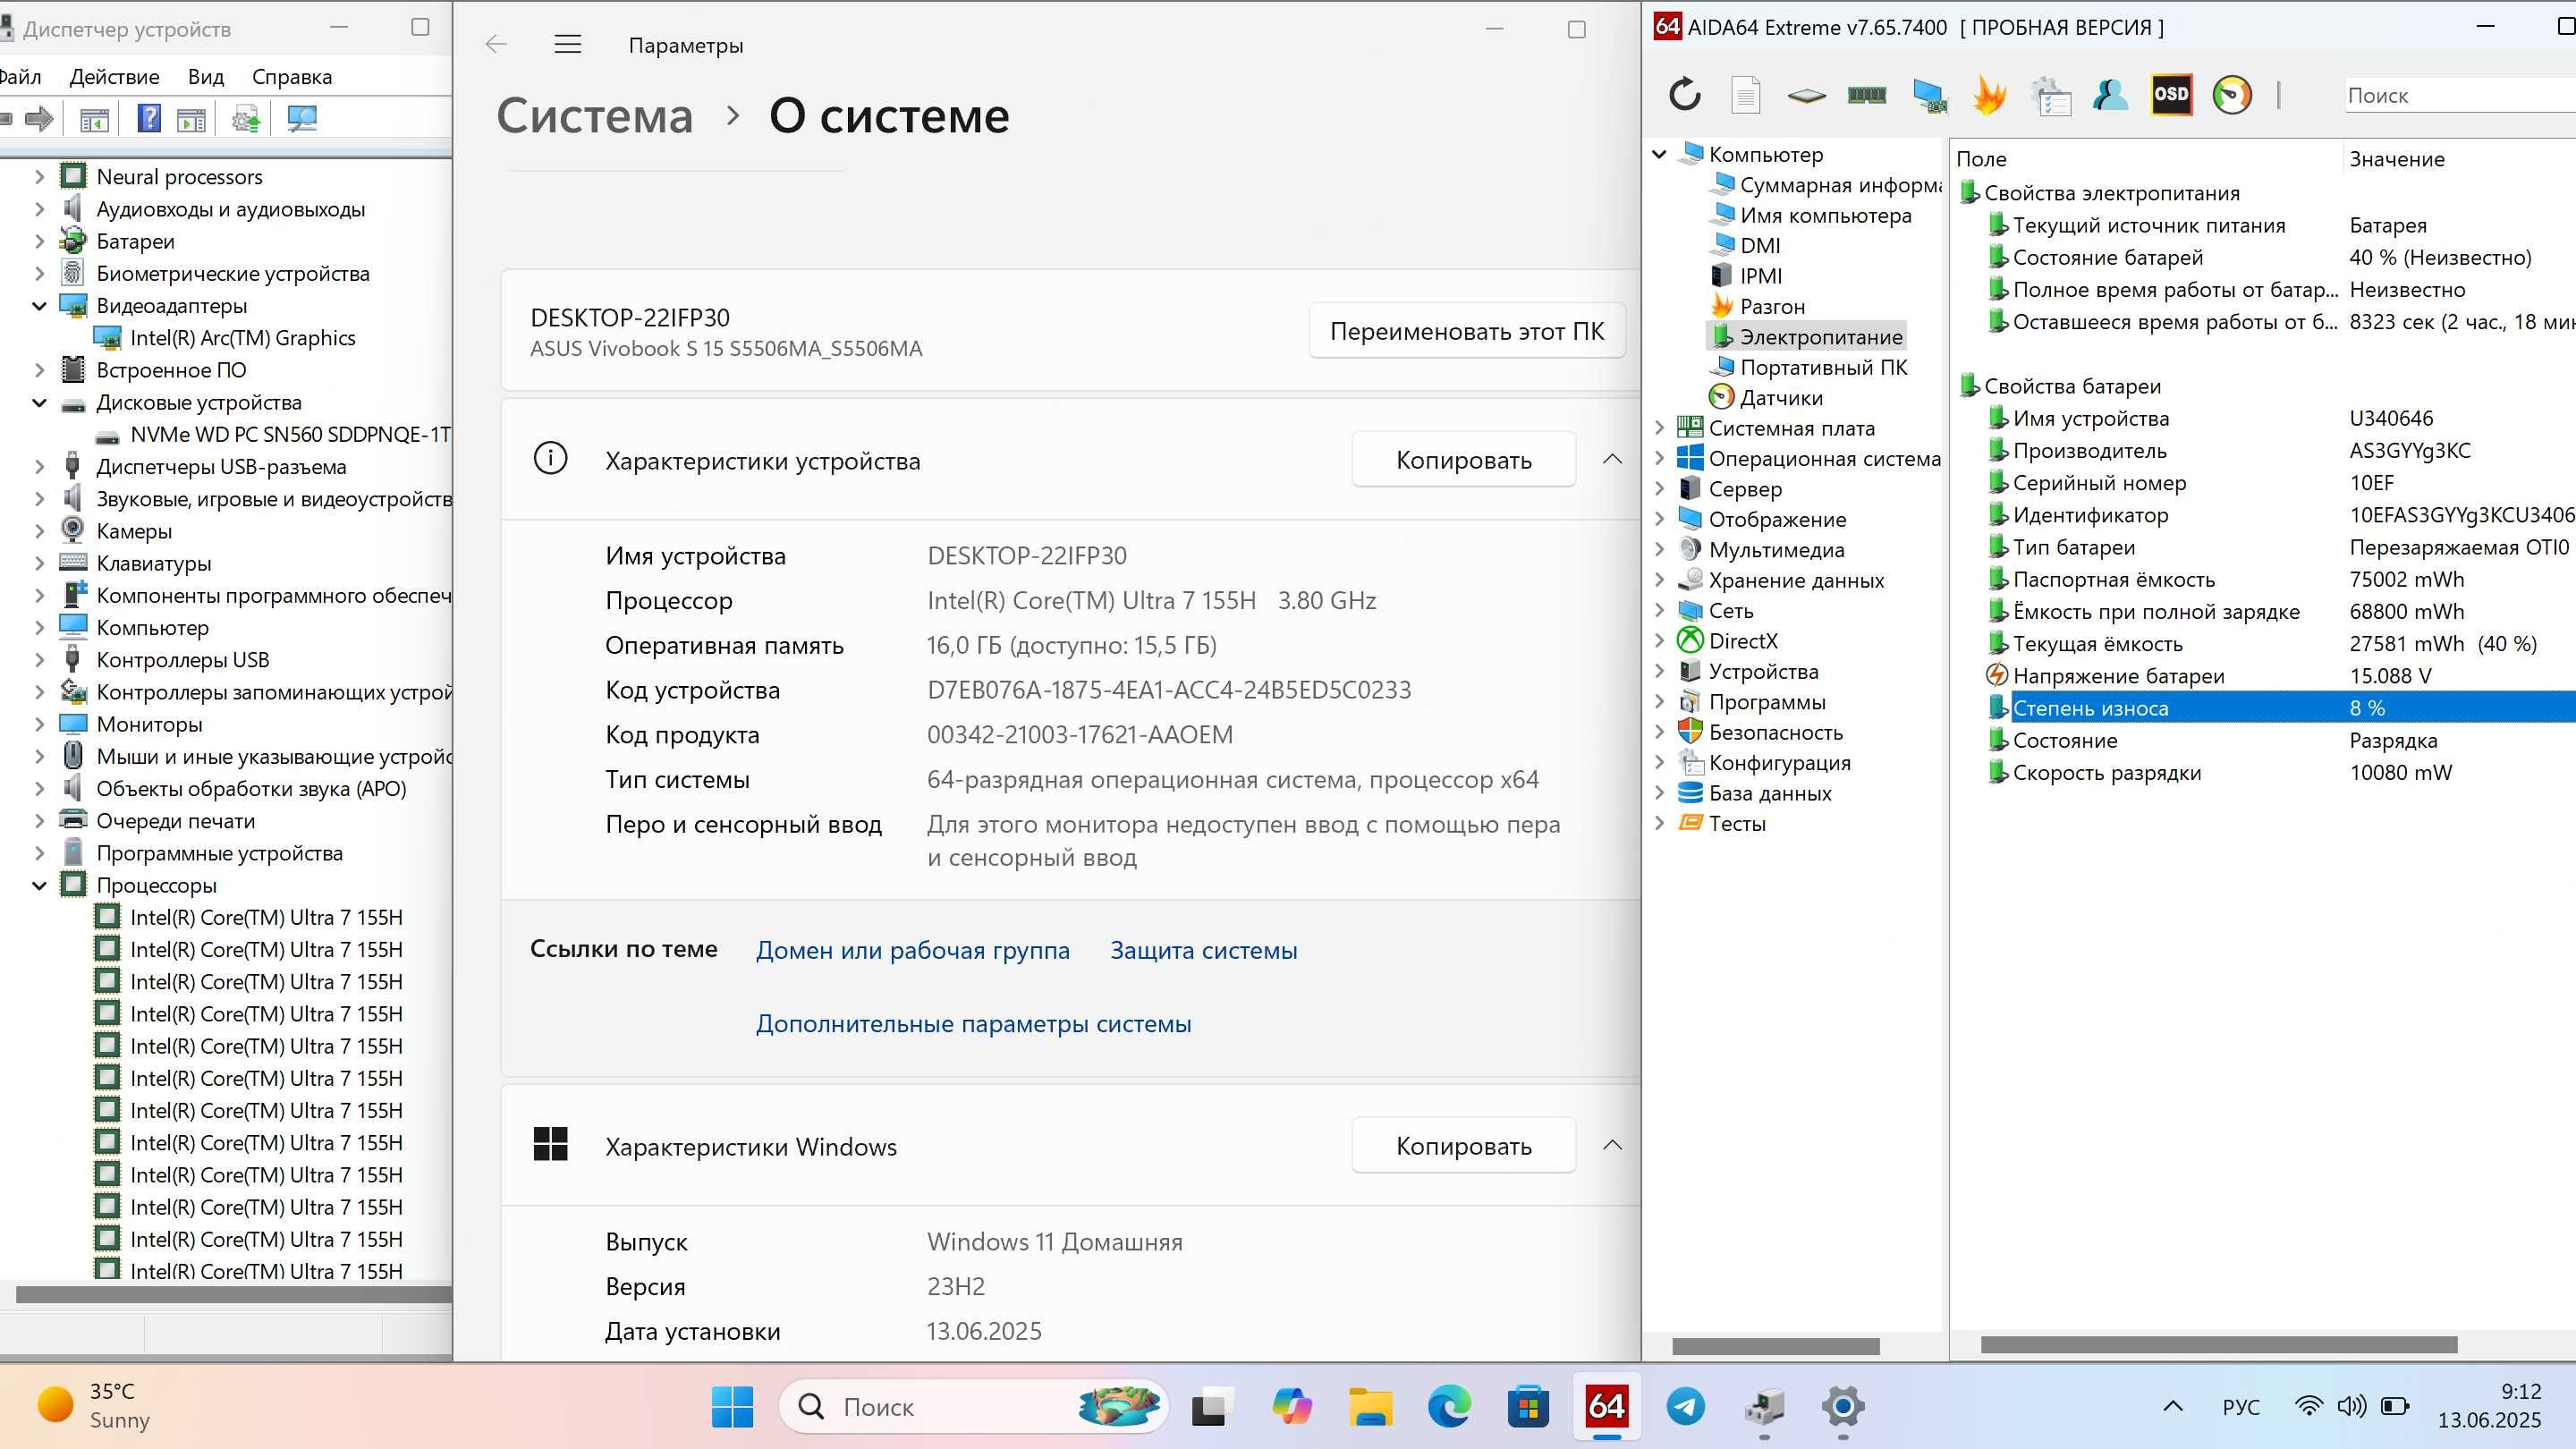The height and width of the screenshot is (1449, 2576).
Task: Open File Explorer from the taskbar
Action: 1370,1407
